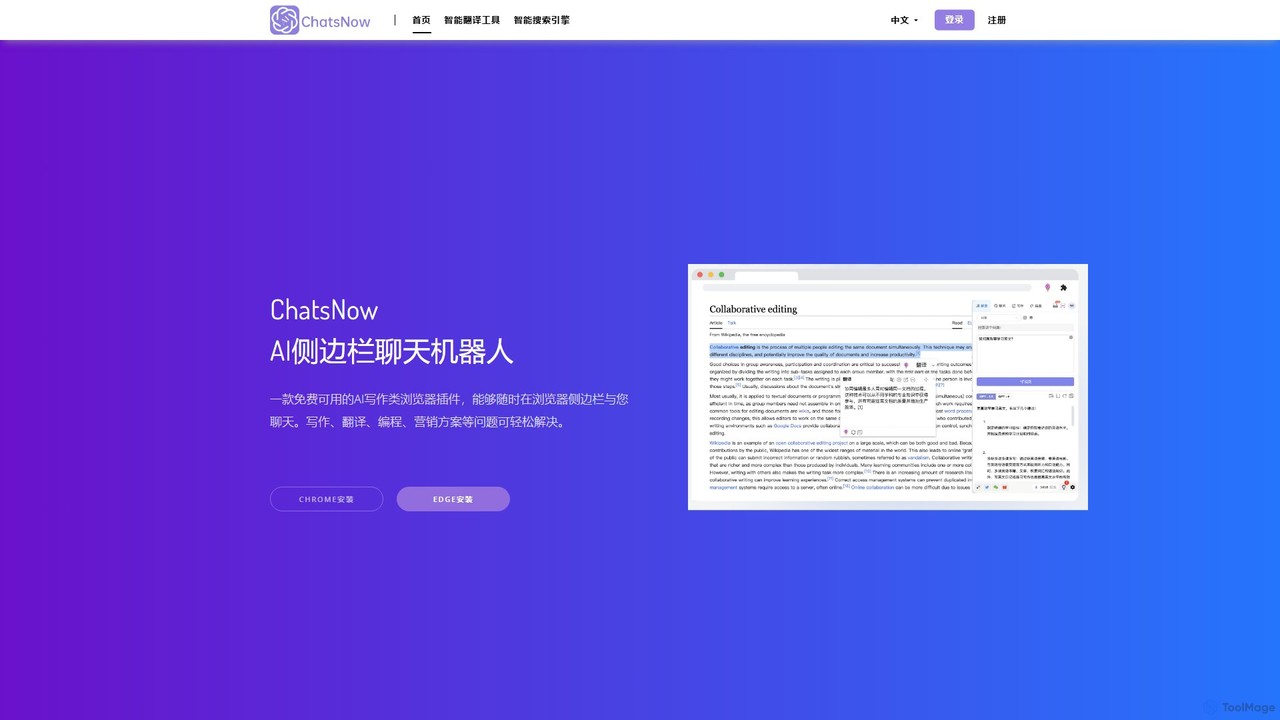Open the 注册 link
This screenshot has width=1280, height=720.
pos(997,20)
